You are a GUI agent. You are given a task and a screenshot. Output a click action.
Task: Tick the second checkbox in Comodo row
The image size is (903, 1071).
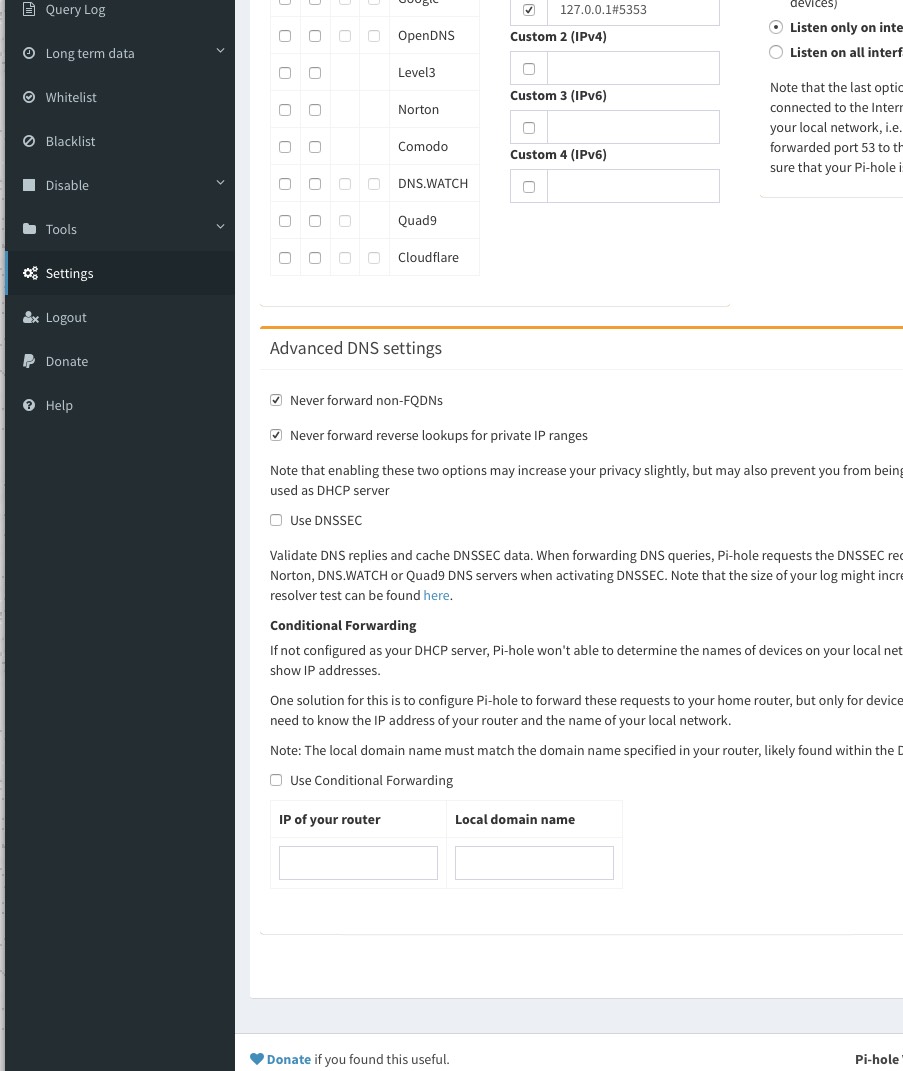tap(315, 147)
